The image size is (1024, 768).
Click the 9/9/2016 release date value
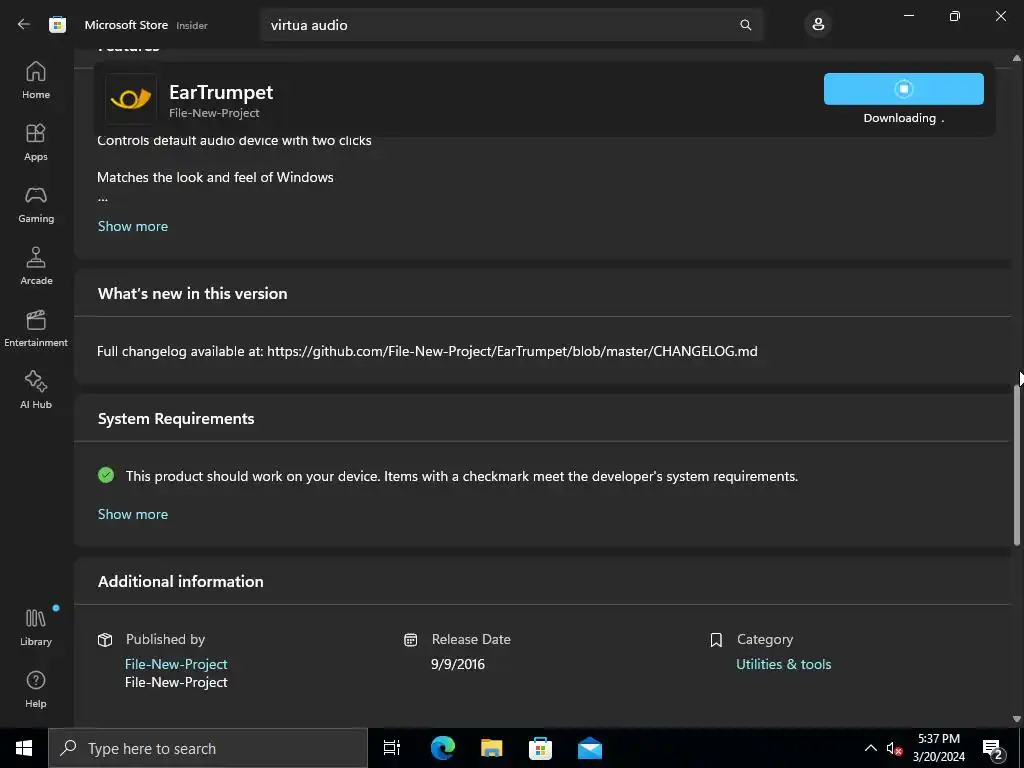click(x=458, y=664)
